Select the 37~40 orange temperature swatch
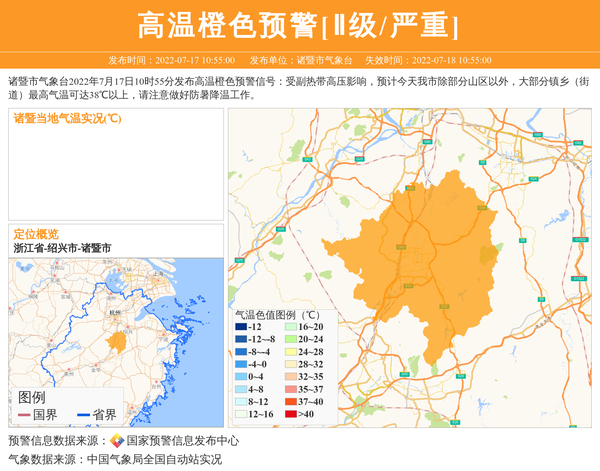 click(287, 399)
